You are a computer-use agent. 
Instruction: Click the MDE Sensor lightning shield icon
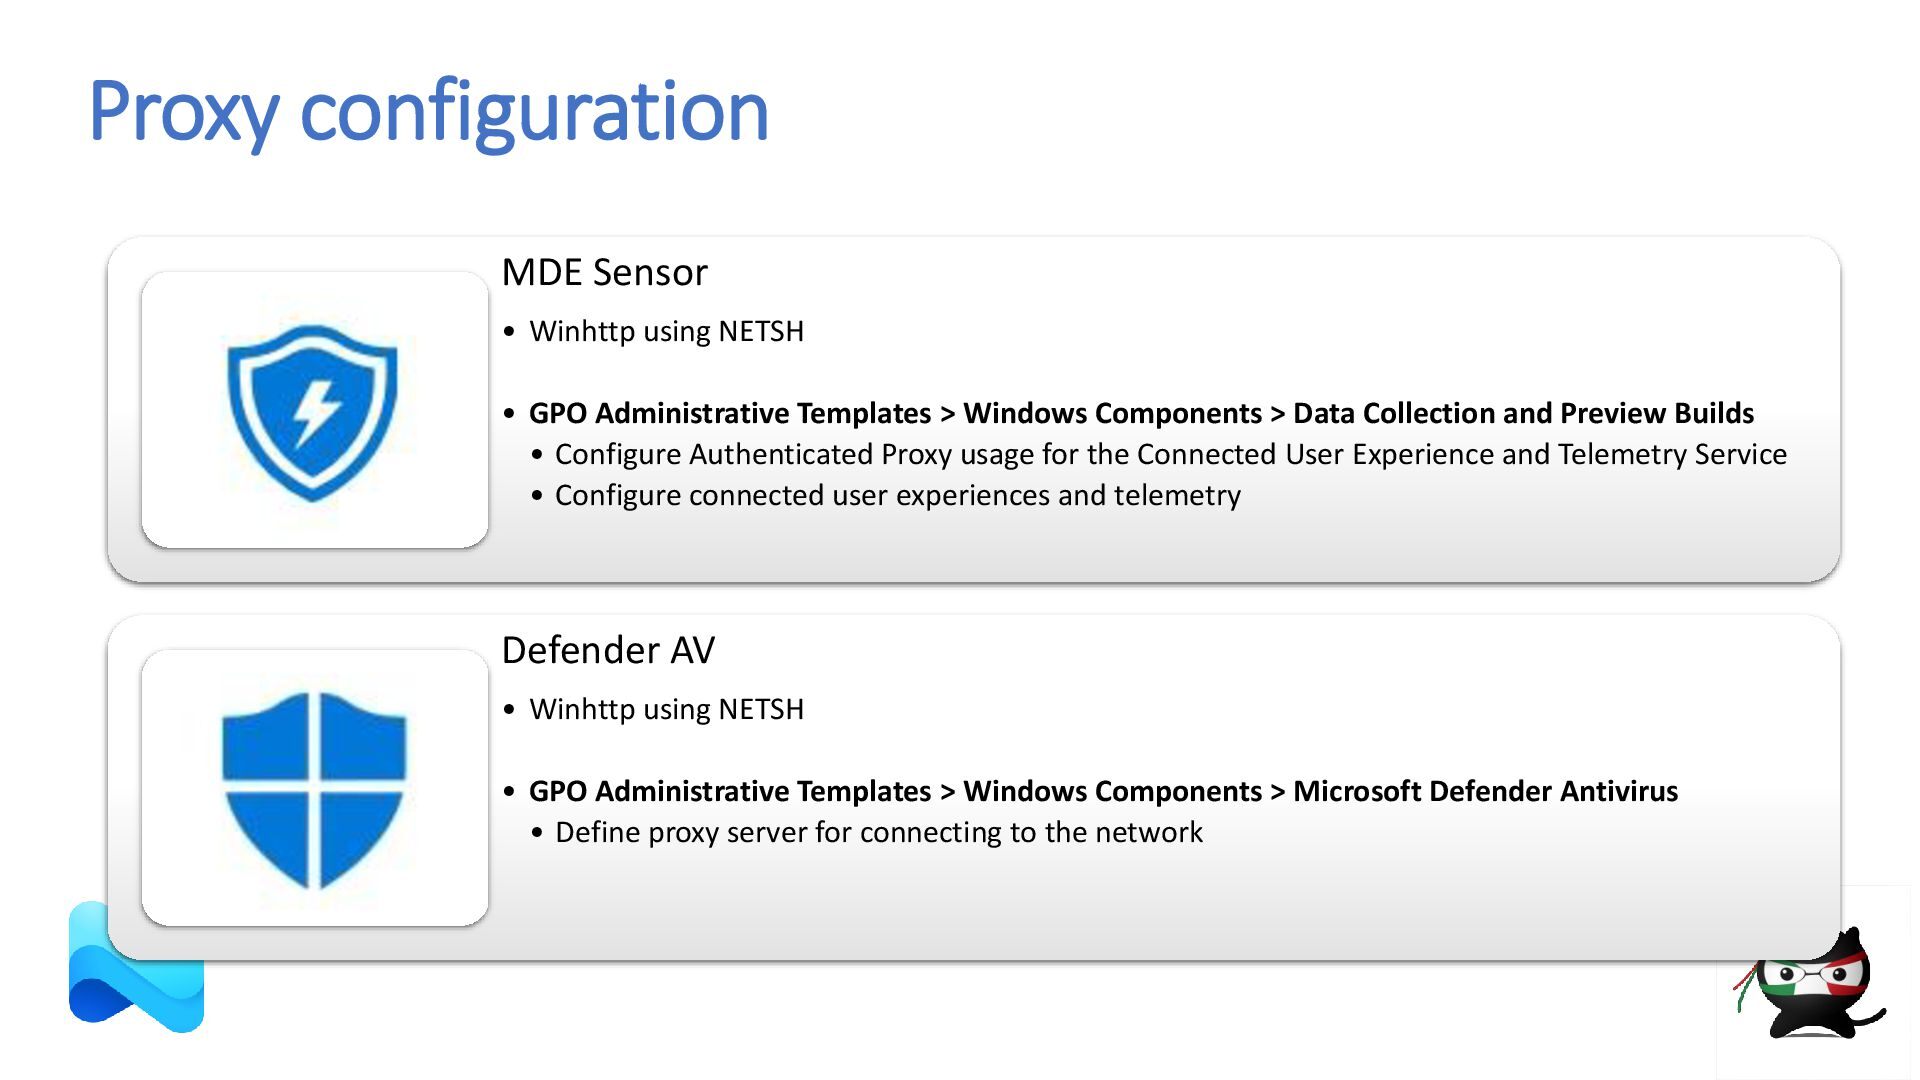click(313, 411)
